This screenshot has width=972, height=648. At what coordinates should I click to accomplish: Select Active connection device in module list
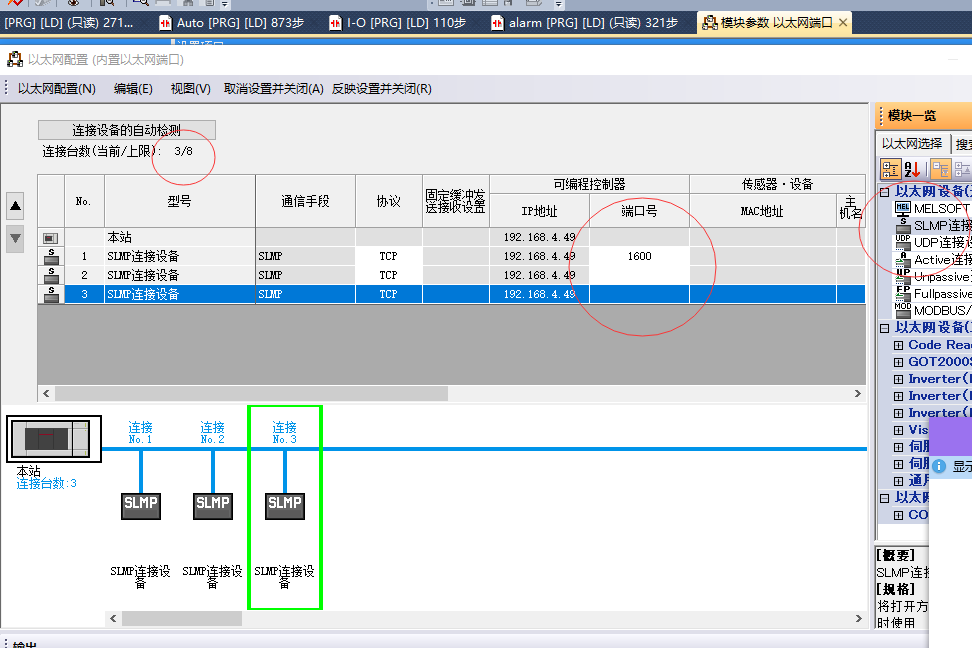pos(903,260)
